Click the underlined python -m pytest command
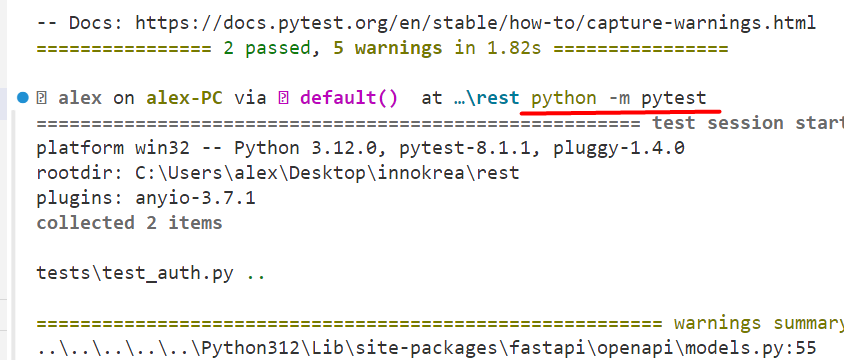 coord(618,98)
